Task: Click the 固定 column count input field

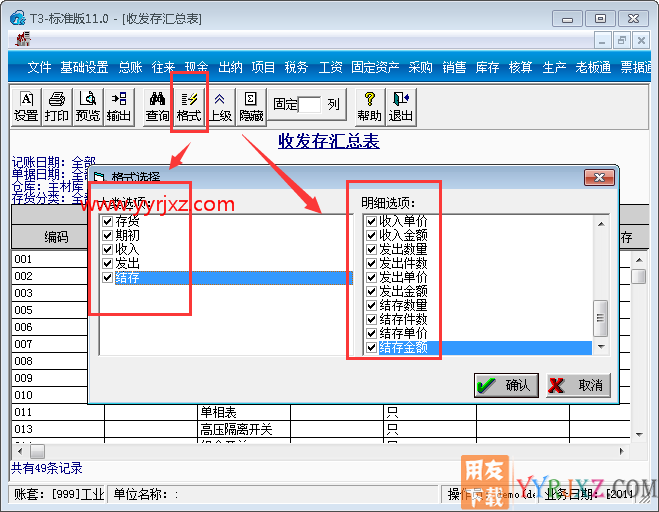Action: (309, 104)
